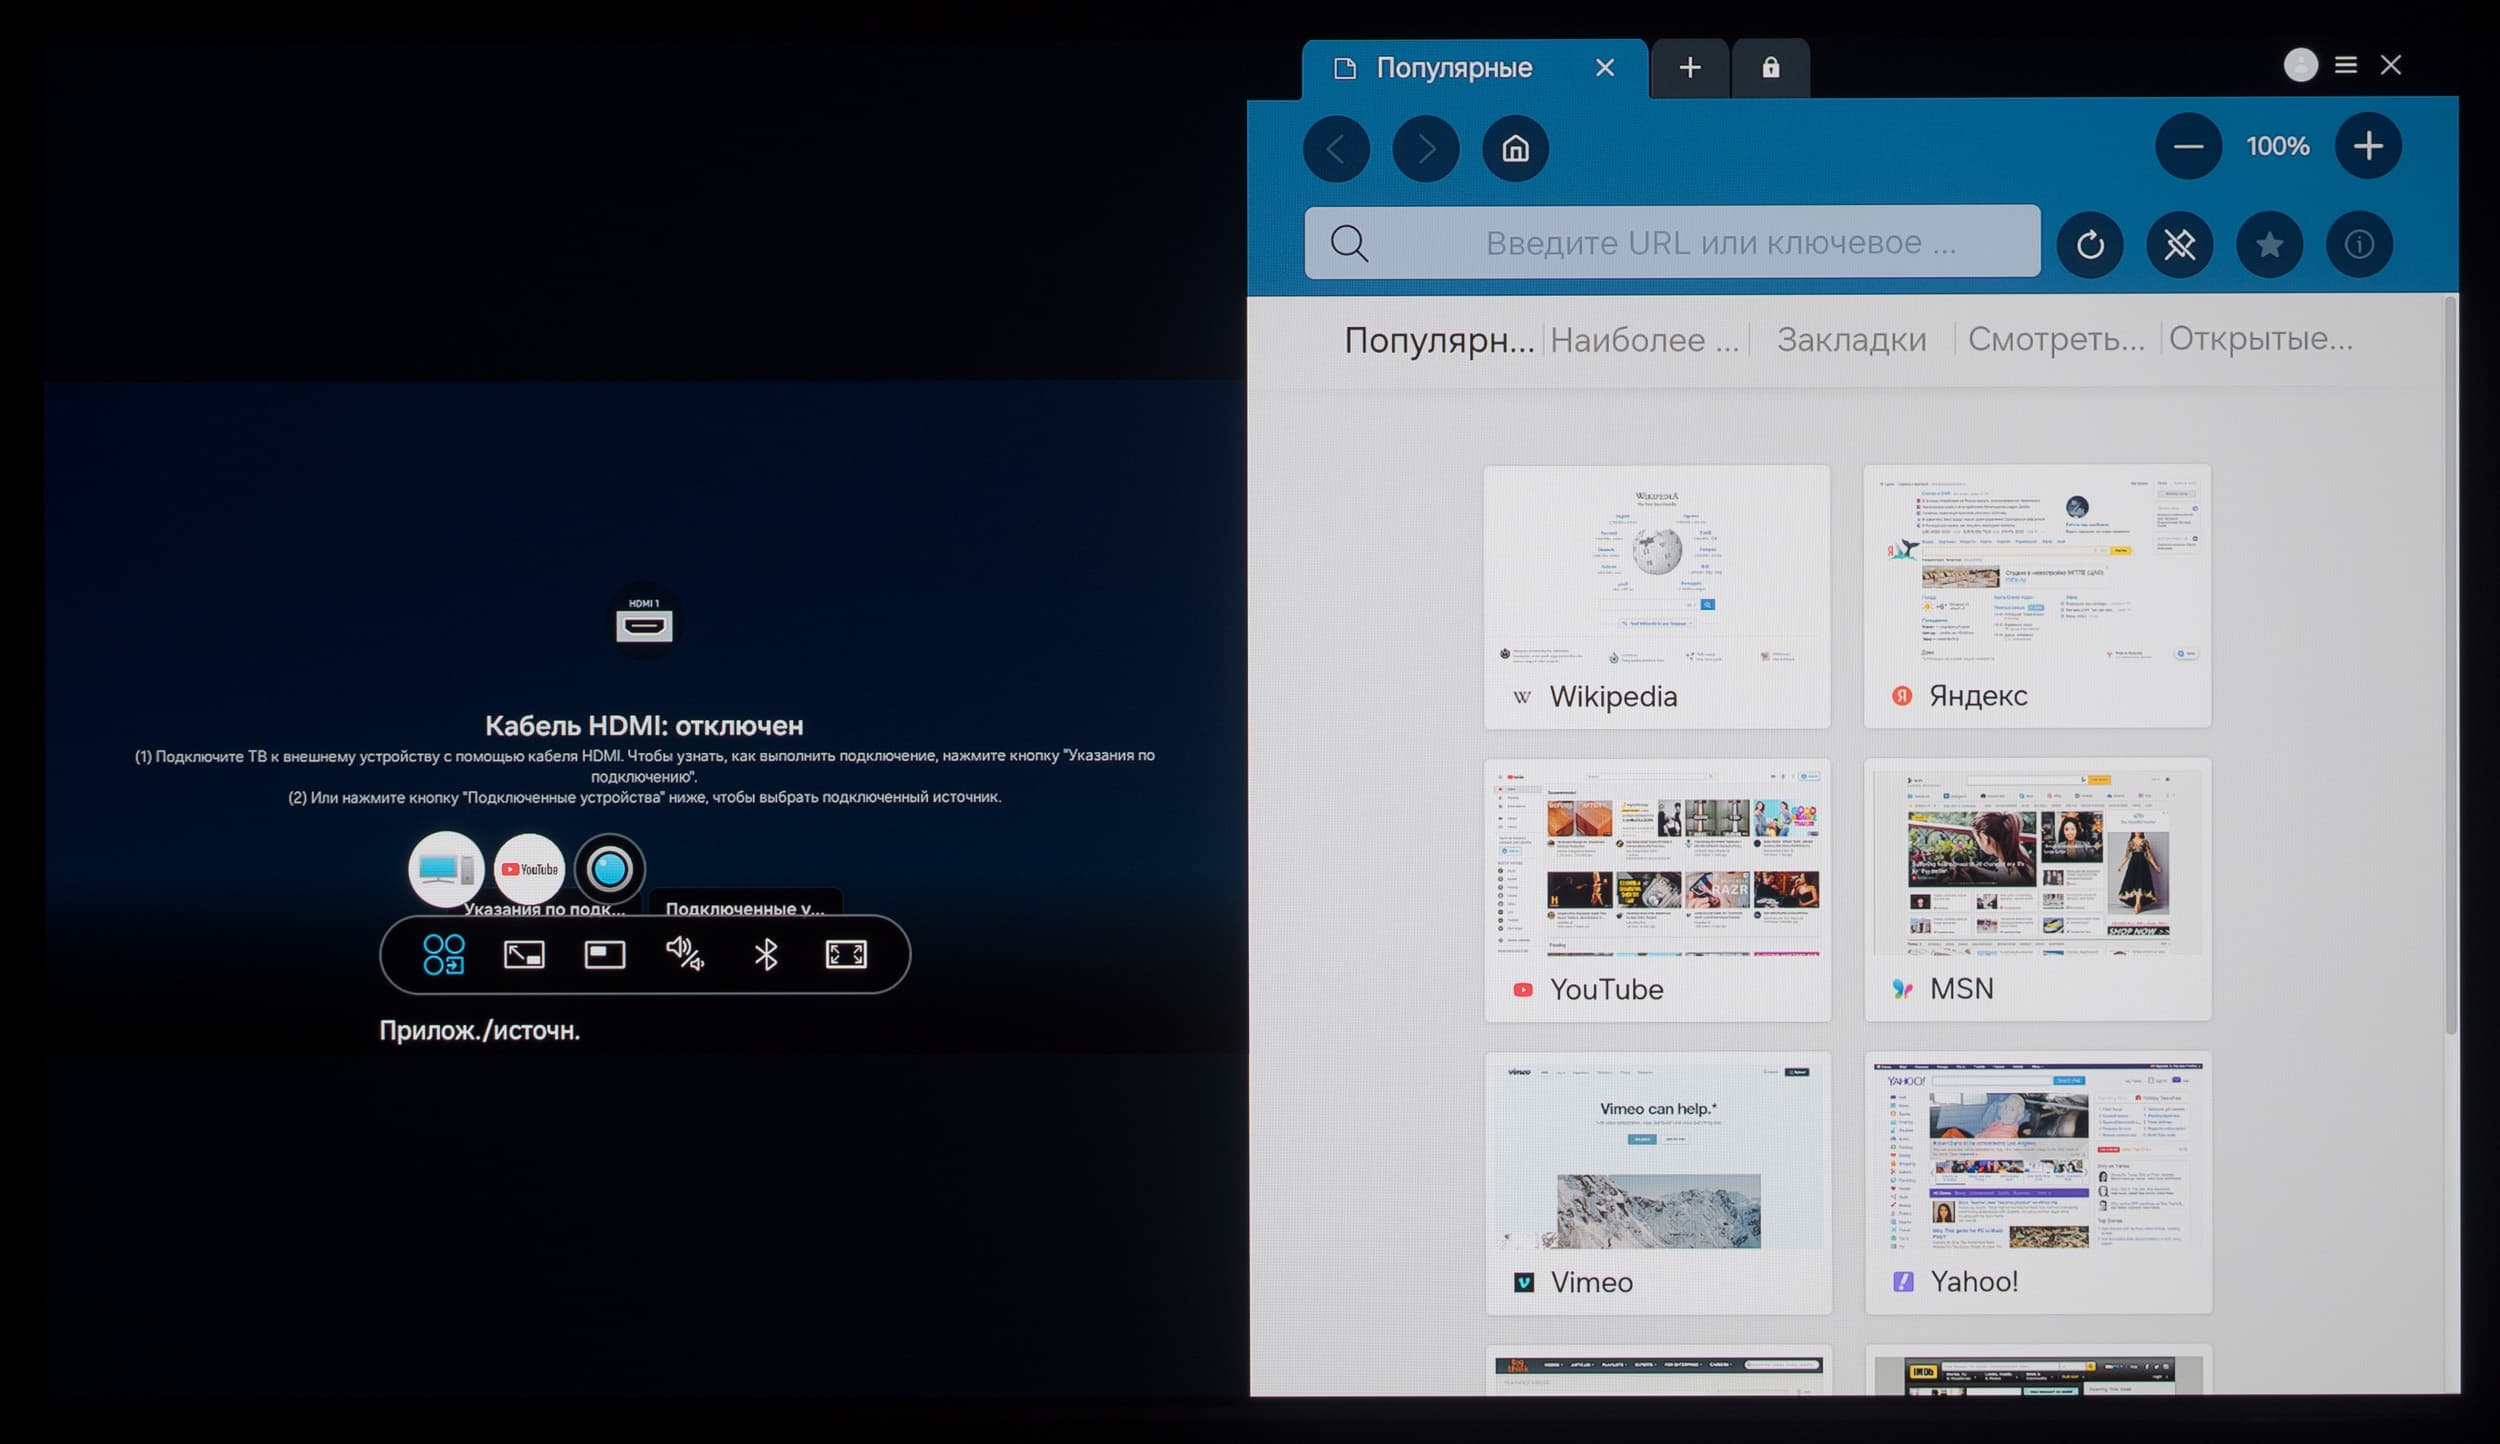Screen dimensions: 2500x1444
Task: Switch to the Закладки tab
Action: coord(1851,340)
